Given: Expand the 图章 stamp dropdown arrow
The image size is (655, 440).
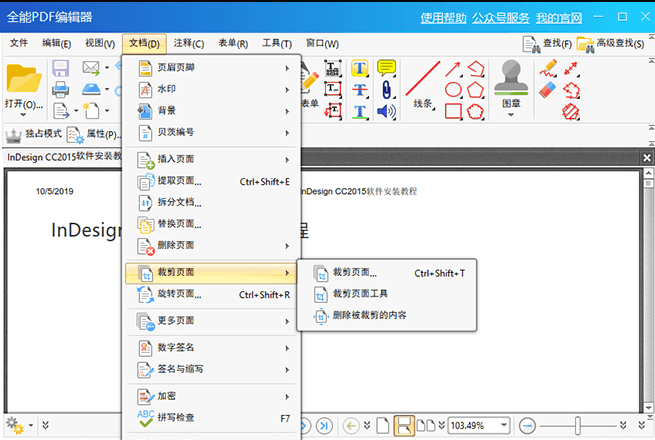Looking at the screenshot, I should [x=510, y=115].
